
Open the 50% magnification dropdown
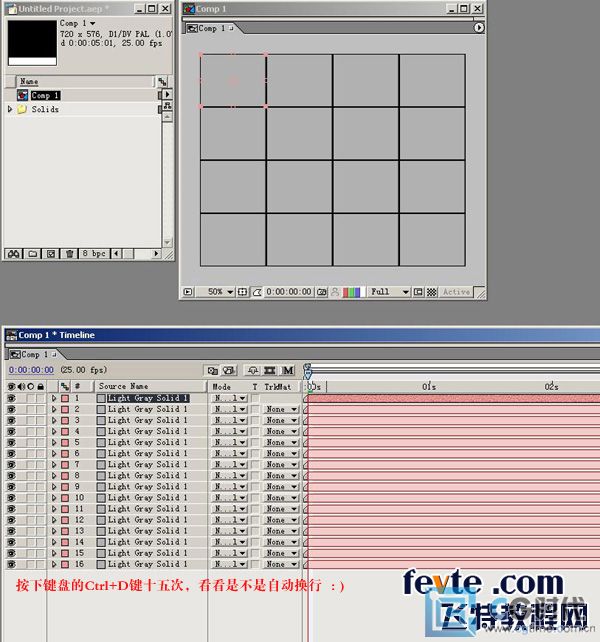tap(219, 292)
